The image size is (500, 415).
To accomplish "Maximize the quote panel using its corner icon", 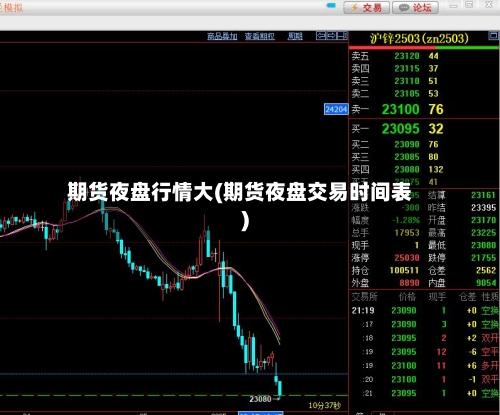I will 493,35.
